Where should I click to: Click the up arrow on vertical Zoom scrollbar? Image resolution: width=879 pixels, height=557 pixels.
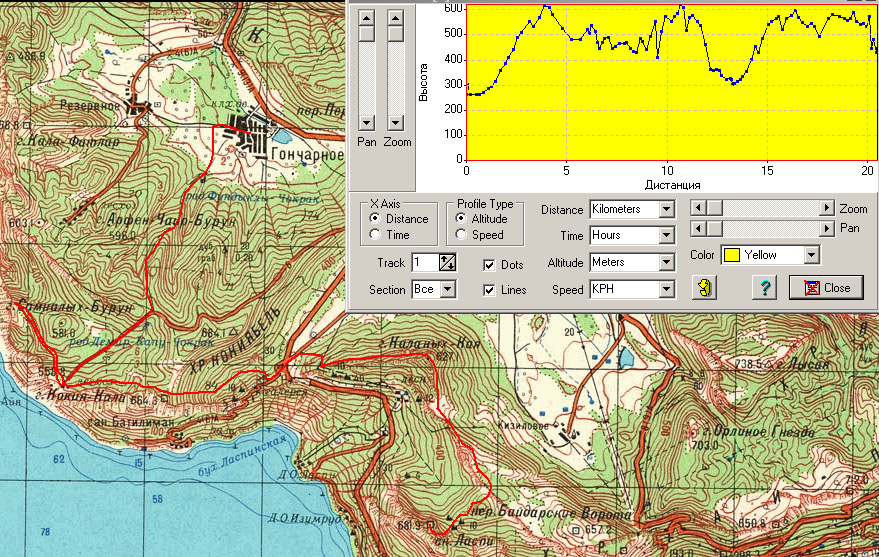click(x=395, y=17)
